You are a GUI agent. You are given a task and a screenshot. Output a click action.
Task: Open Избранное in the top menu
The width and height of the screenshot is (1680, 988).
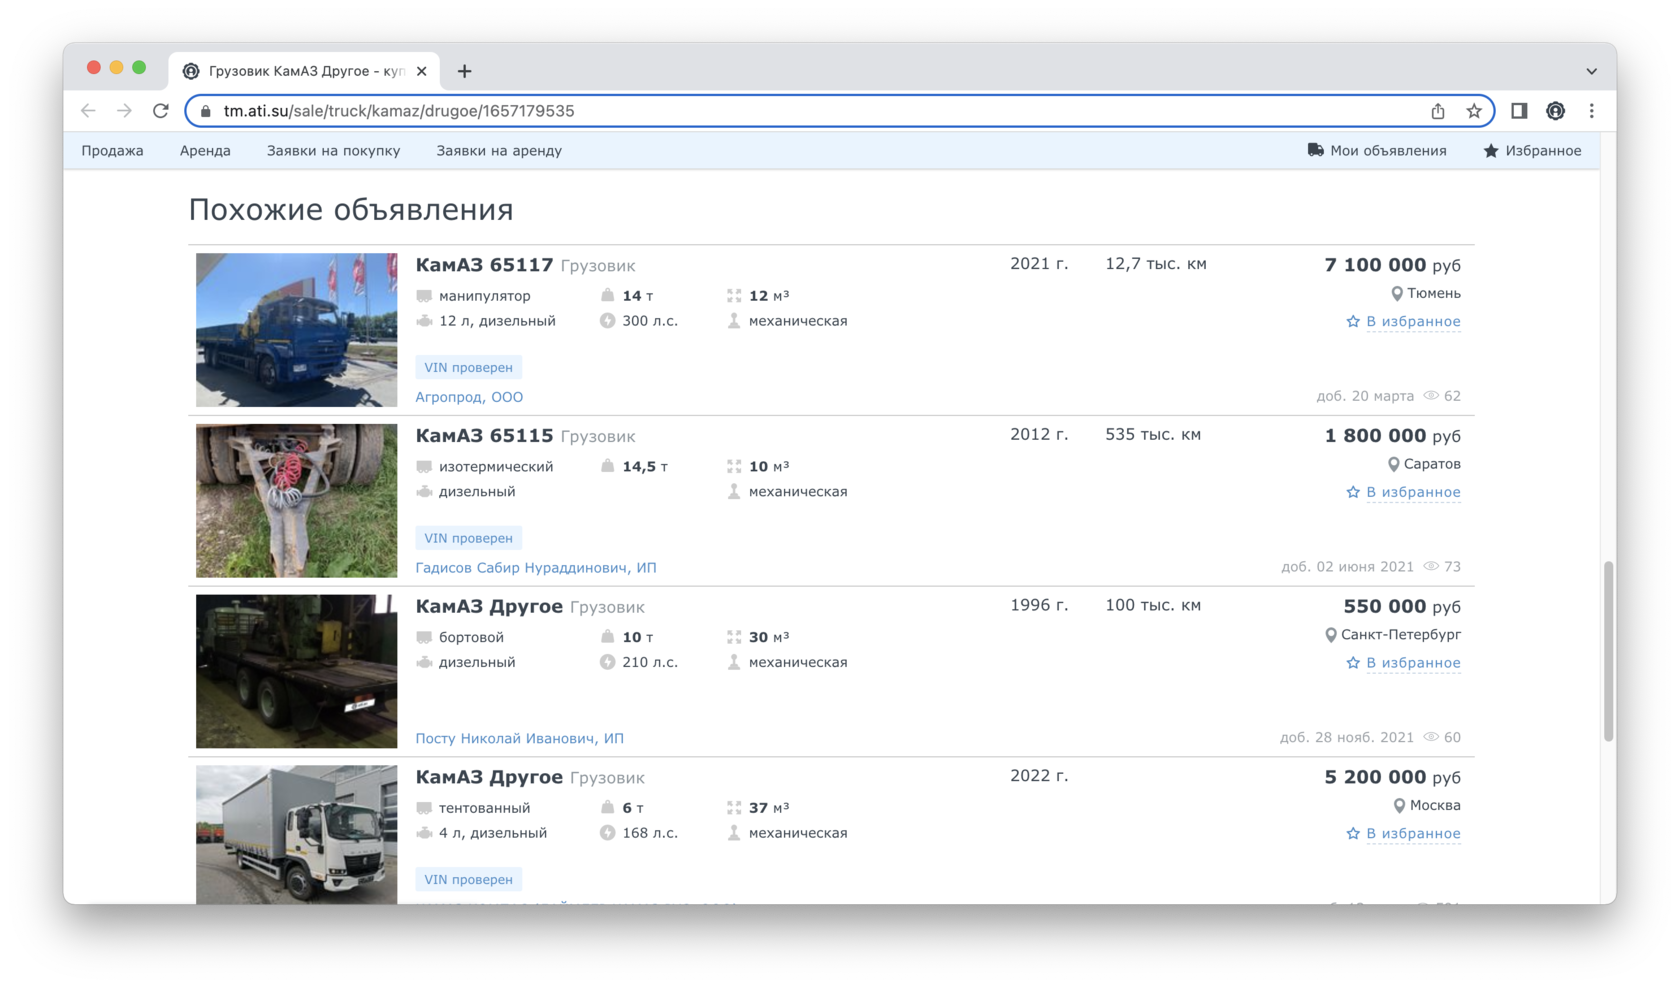pyautogui.click(x=1543, y=151)
